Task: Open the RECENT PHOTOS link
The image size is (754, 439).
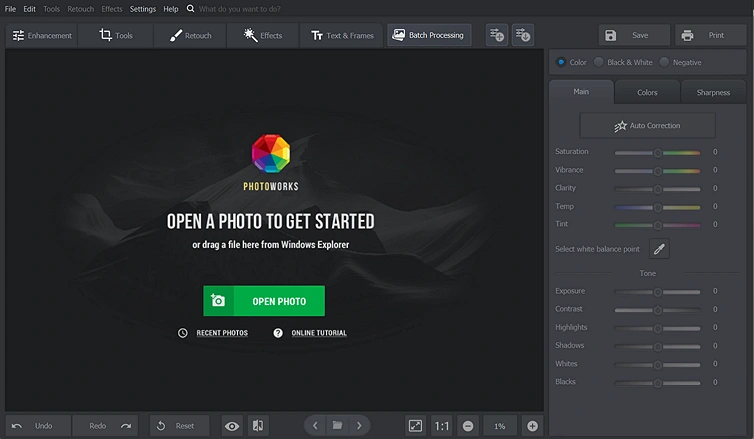Action: 222,333
